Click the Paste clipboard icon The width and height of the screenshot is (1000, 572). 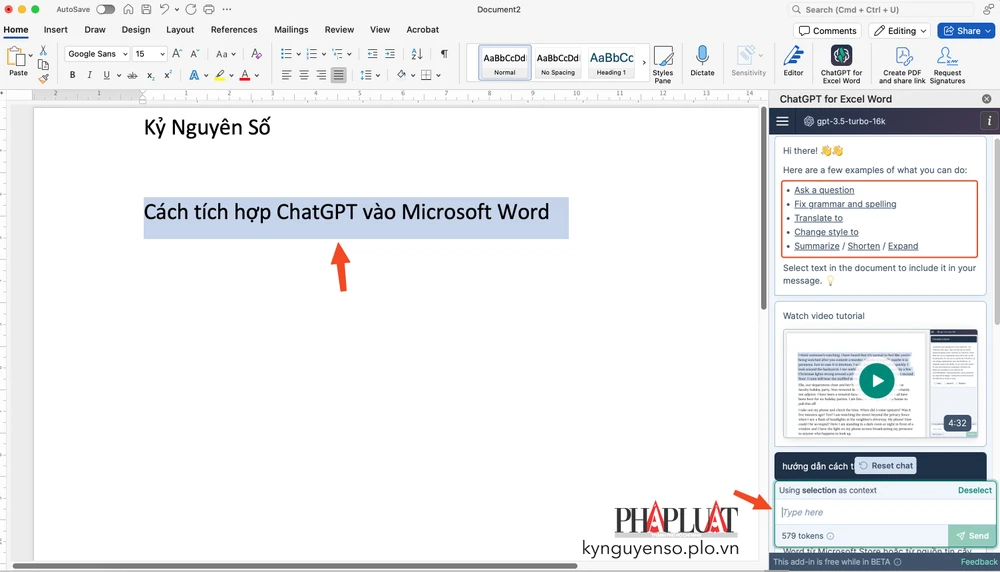pyautogui.click(x=16, y=57)
